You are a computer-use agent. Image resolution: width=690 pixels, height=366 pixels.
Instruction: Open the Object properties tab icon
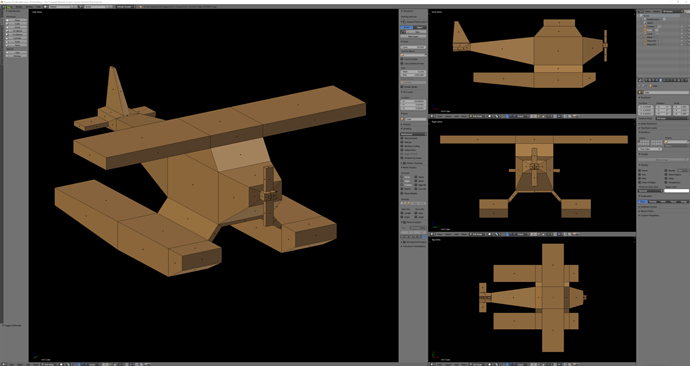(x=661, y=80)
